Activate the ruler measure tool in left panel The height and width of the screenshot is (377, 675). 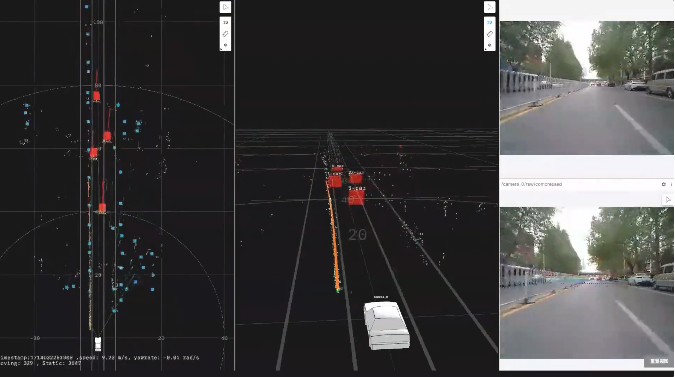click(225, 34)
